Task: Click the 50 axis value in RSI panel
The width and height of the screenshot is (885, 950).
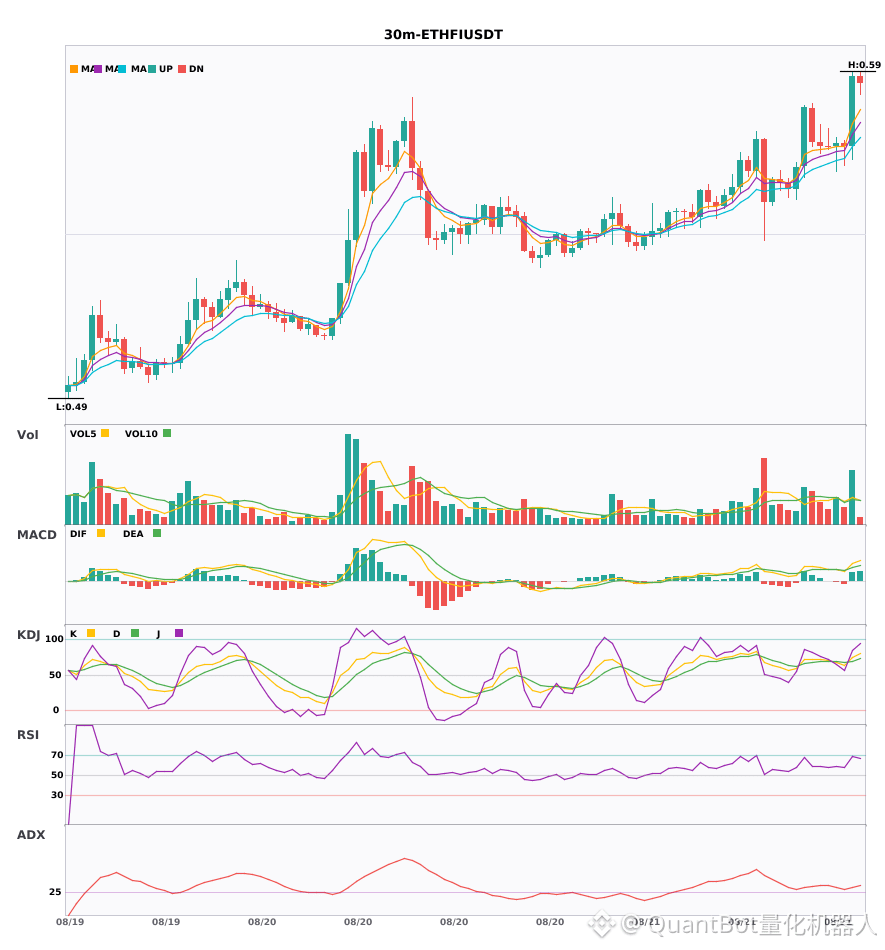Action: [x=58, y=775]
